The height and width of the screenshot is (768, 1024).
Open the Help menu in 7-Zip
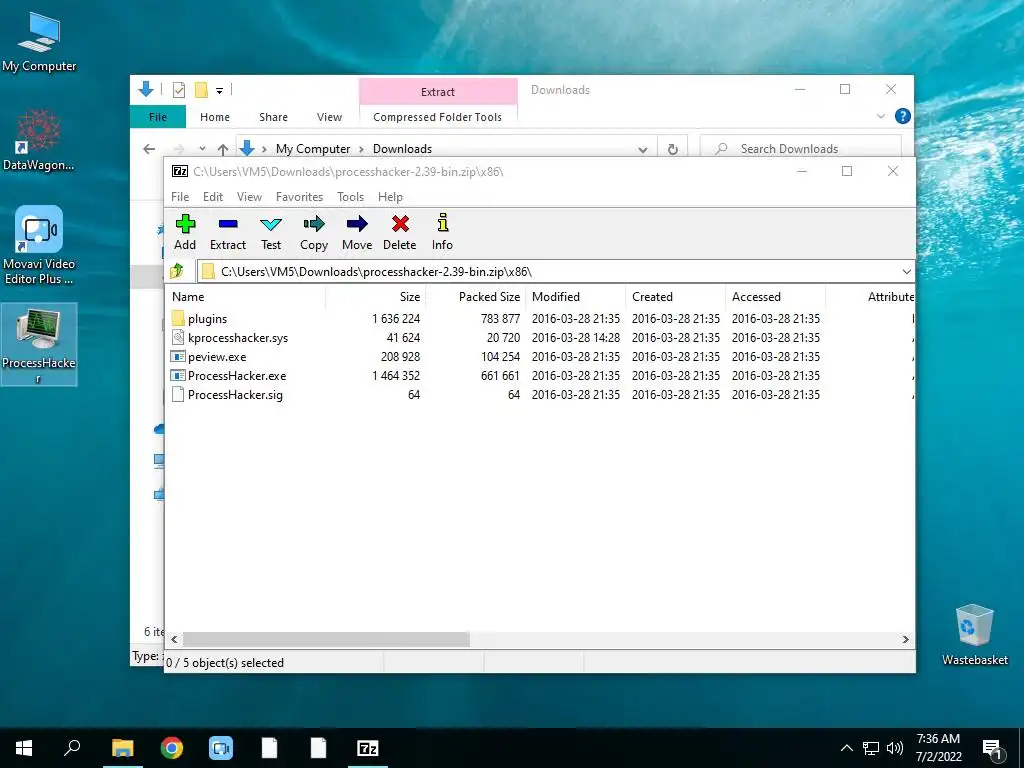click(x=390, y=197)
